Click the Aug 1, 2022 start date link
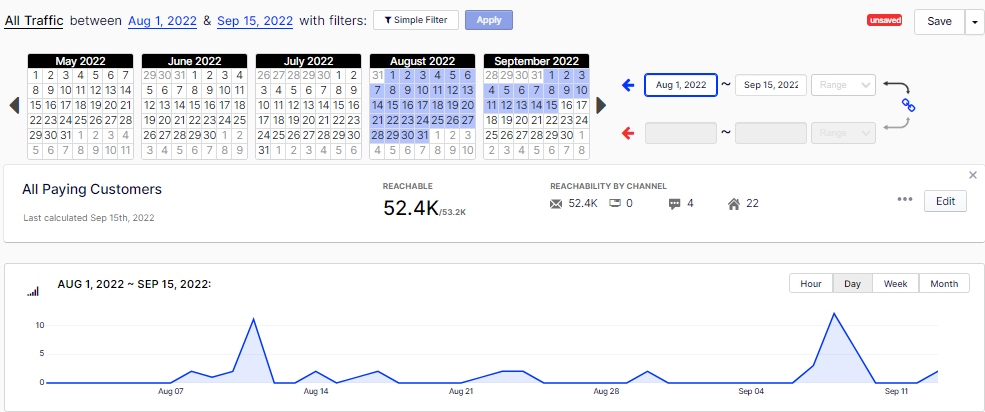 pos(164,21)
